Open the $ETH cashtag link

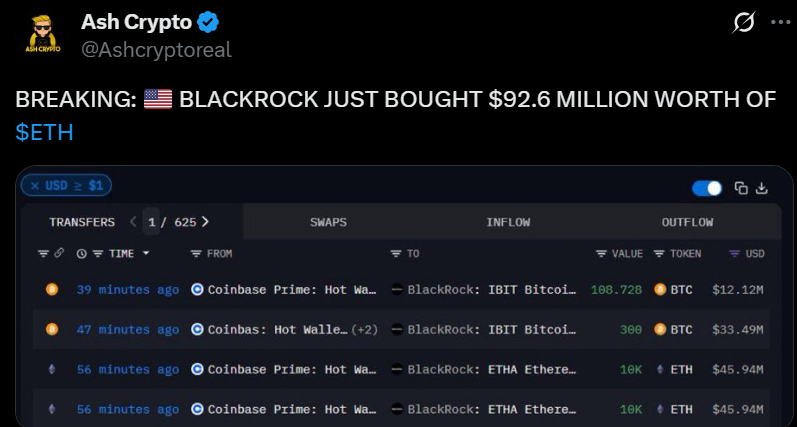pos(44,132)
